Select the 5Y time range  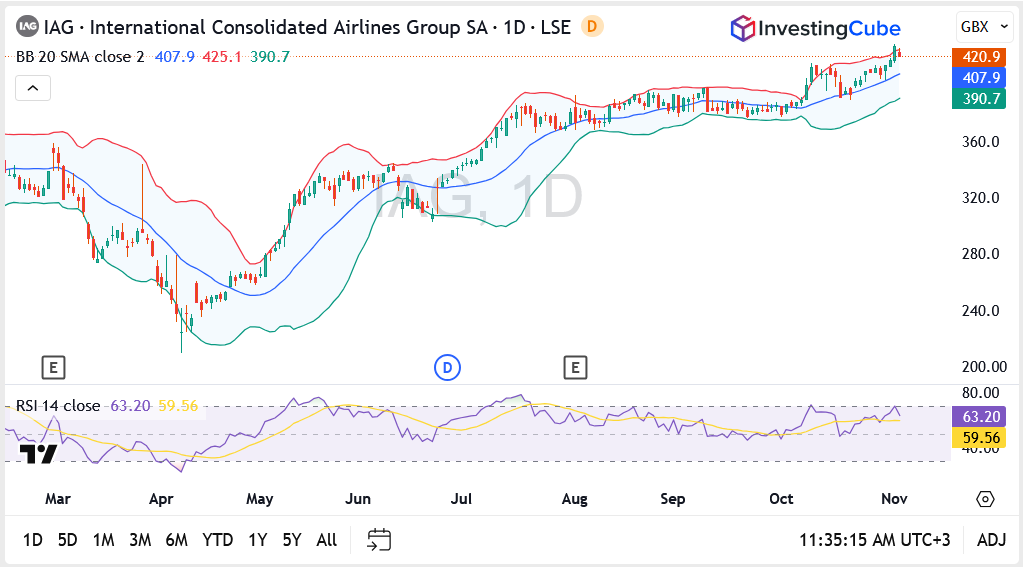coord(291,540)
